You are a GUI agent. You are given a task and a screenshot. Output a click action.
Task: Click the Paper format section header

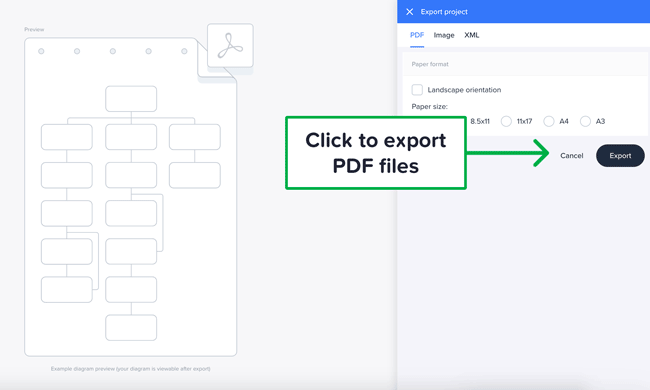[x=525, y=64]
